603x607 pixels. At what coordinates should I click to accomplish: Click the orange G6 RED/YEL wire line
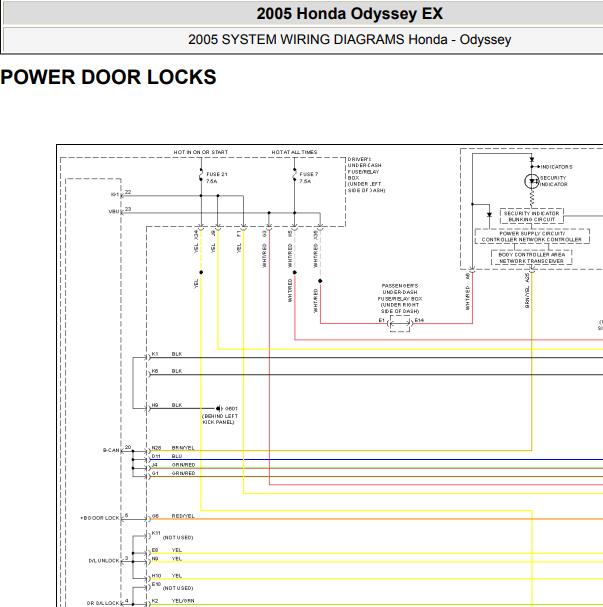(376, 519)
